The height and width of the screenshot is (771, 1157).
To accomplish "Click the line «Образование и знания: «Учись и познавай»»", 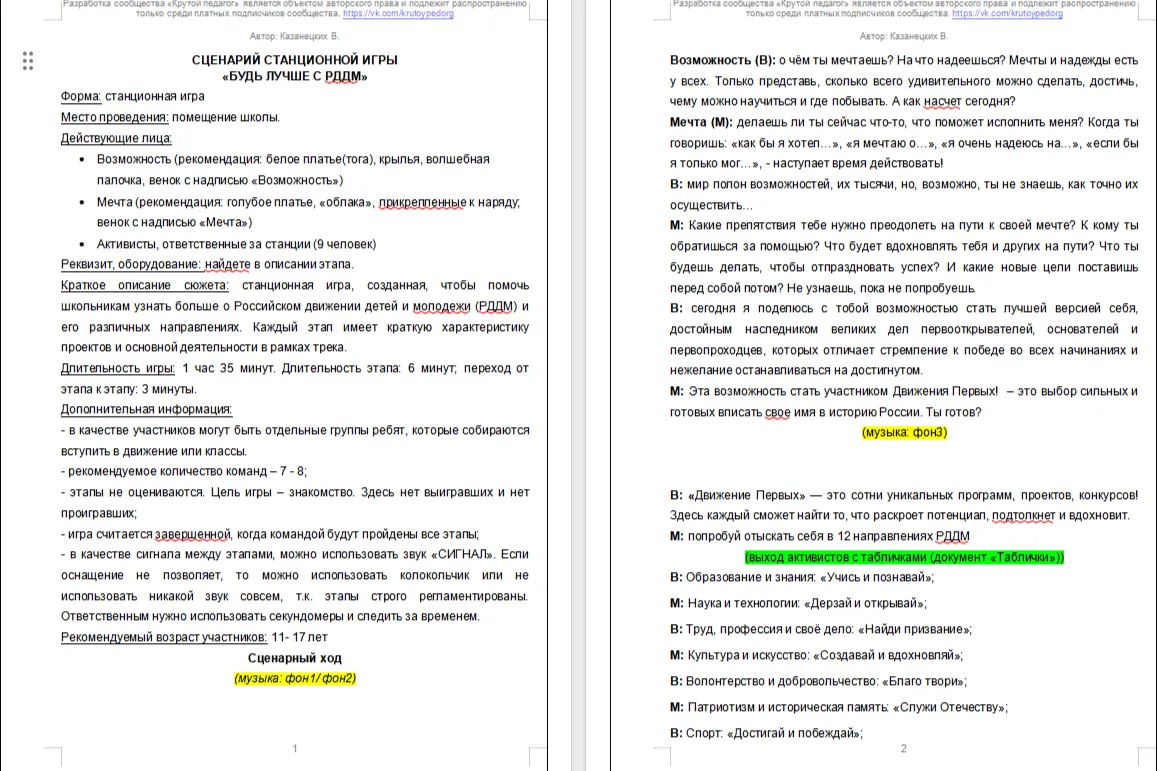I will click(x=802, y=578).
